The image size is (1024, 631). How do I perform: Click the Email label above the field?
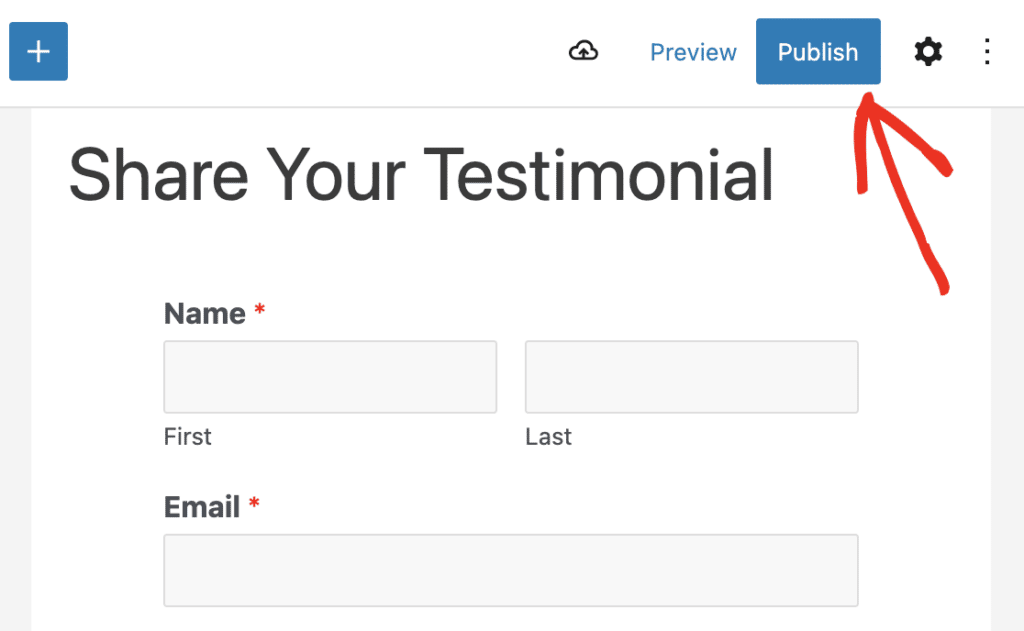pos(202,507)
